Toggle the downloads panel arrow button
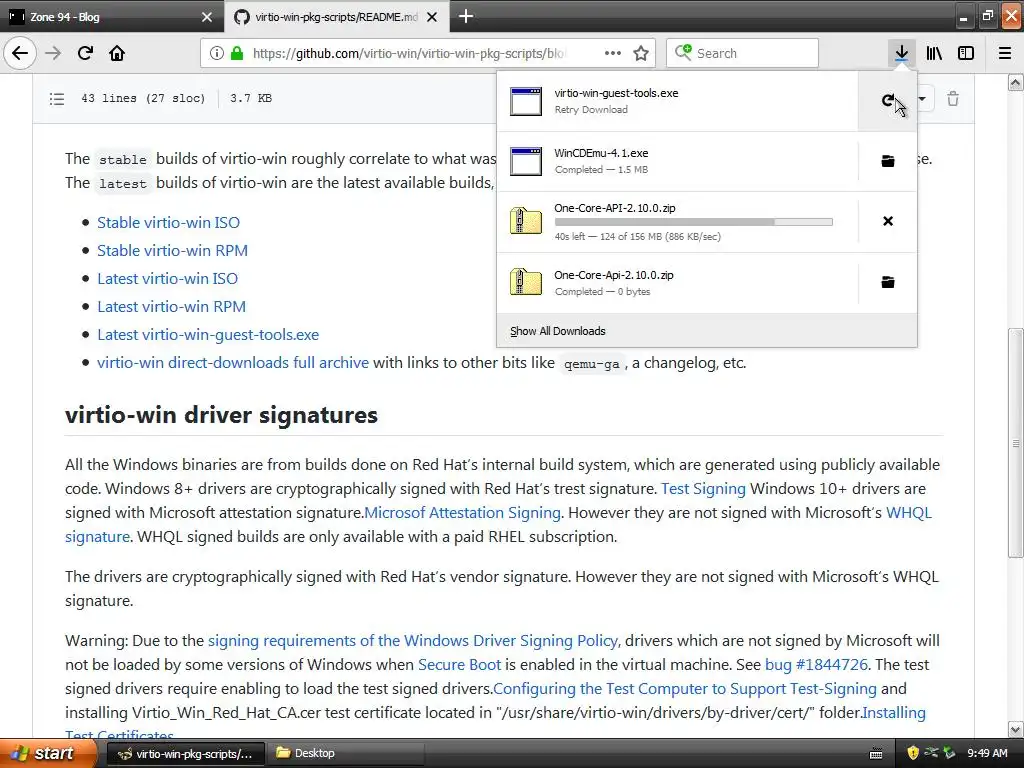 coord(901,53)
